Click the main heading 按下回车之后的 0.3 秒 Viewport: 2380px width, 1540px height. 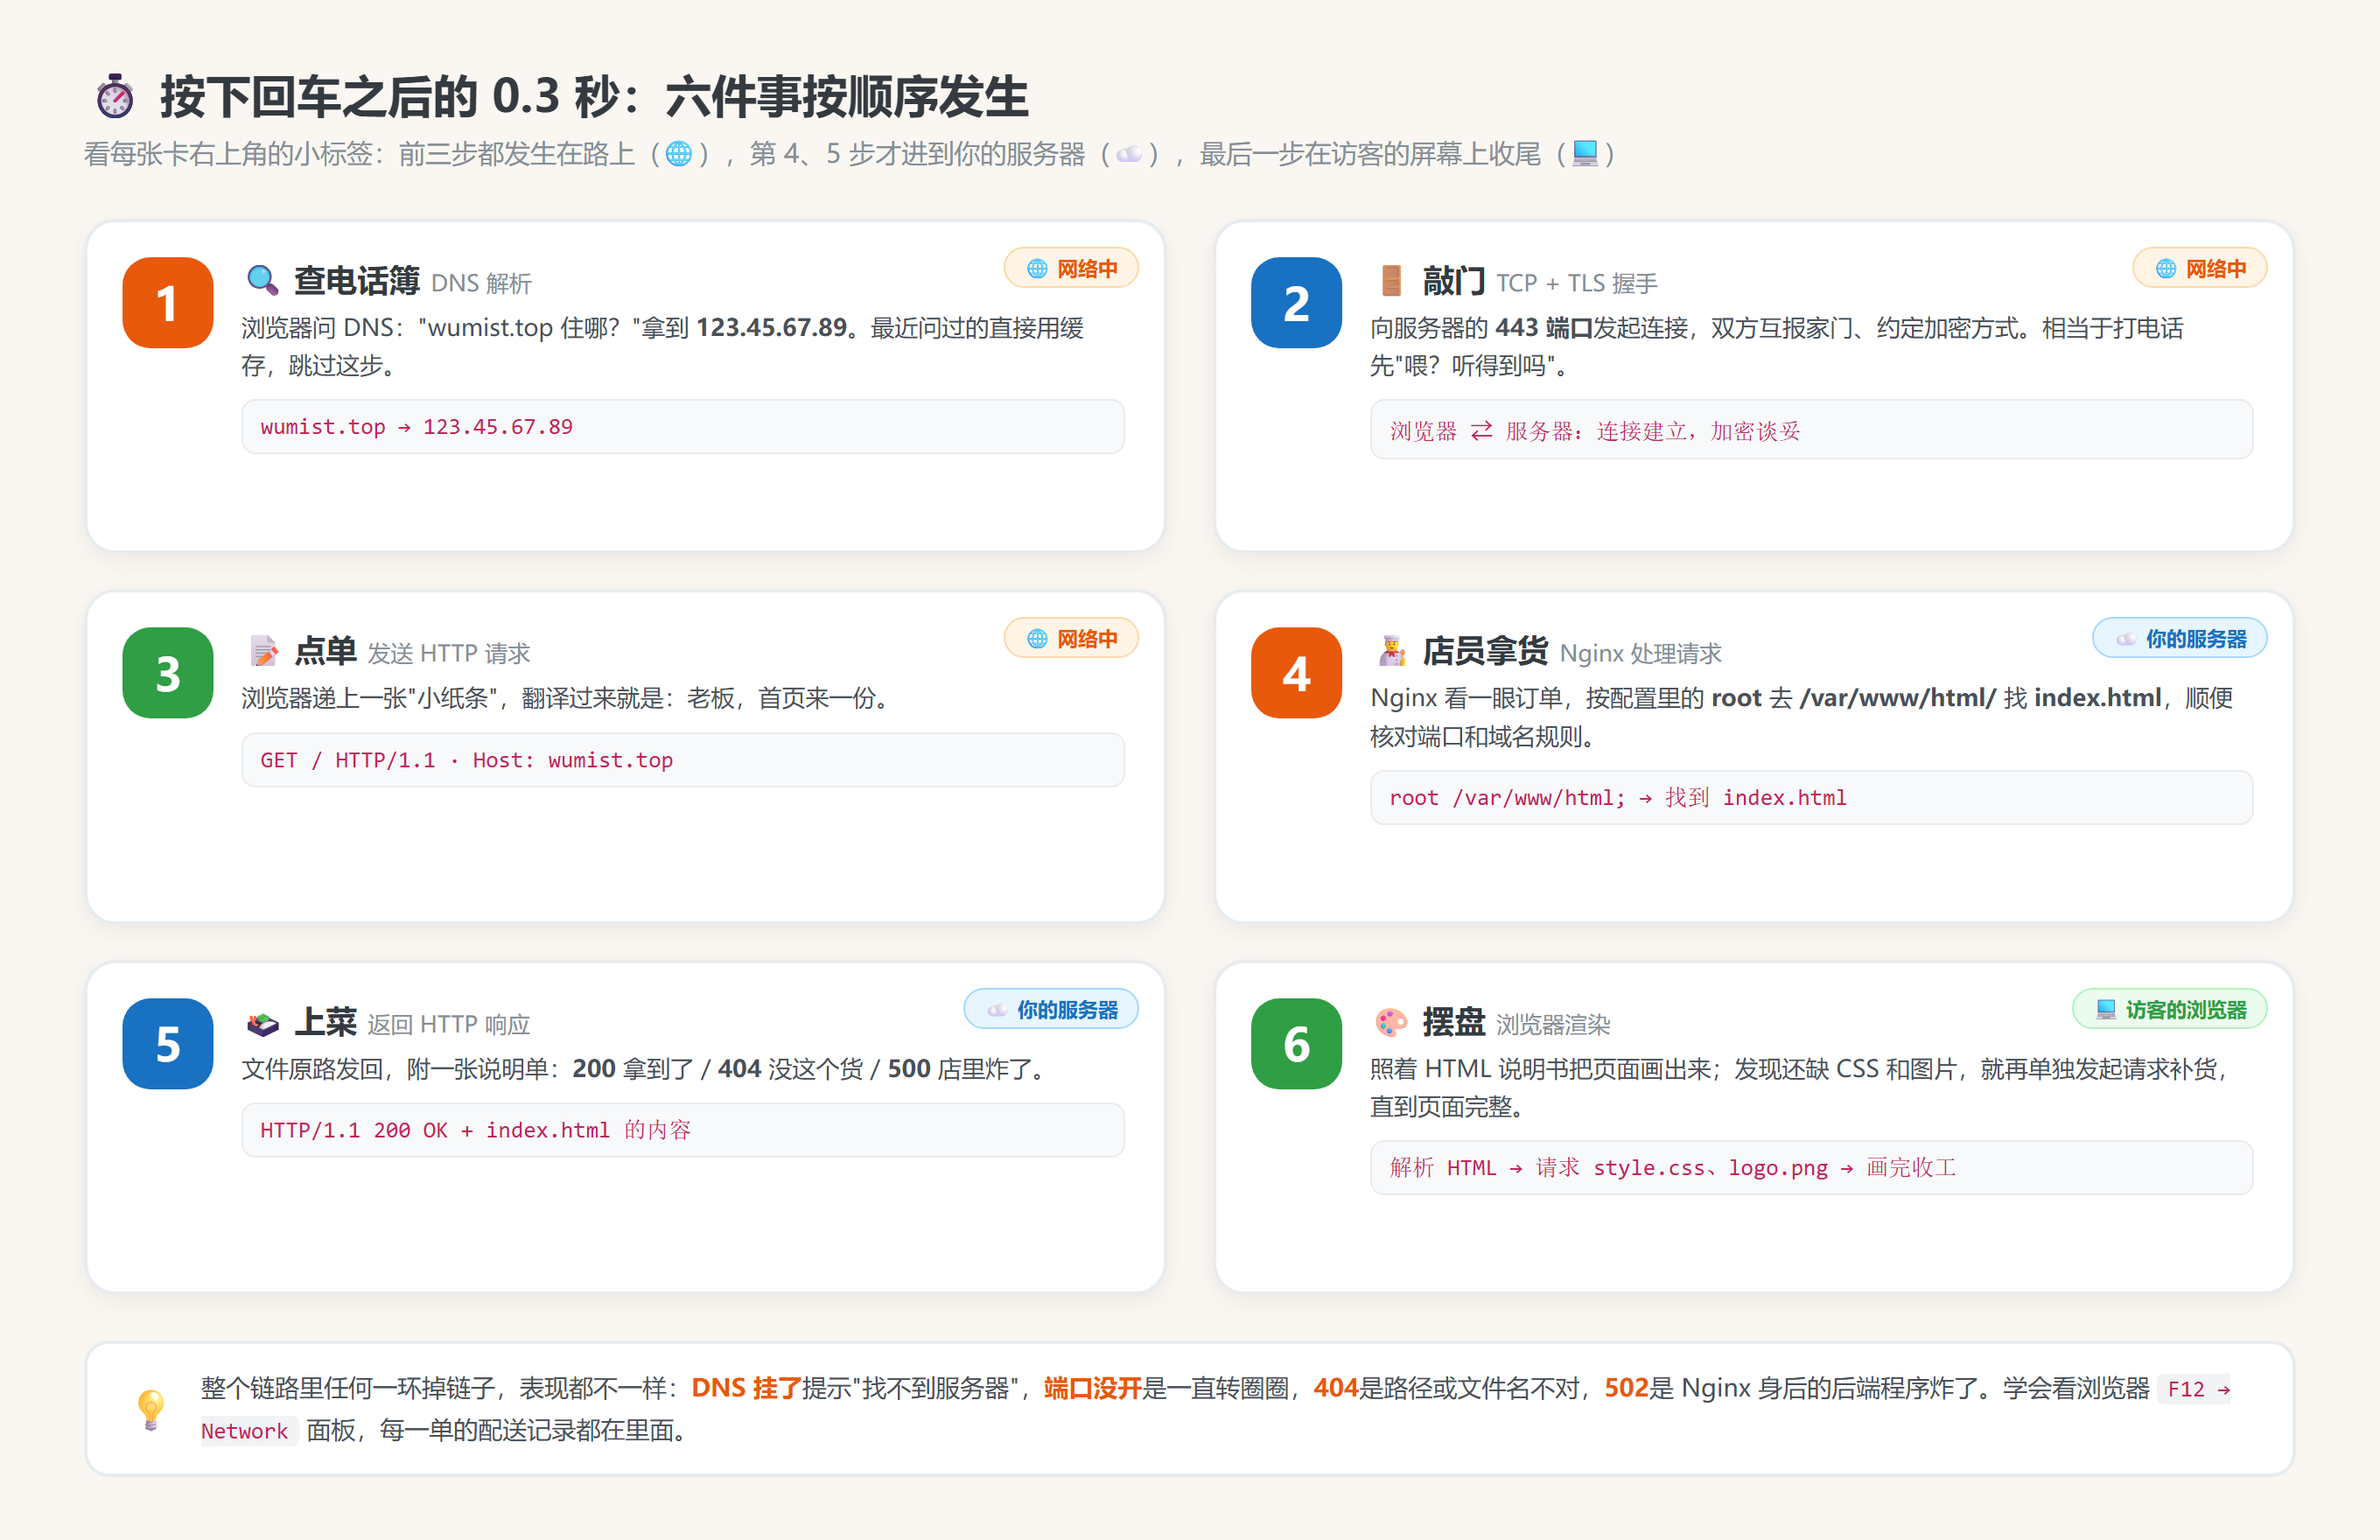click(x=594, y=97)
